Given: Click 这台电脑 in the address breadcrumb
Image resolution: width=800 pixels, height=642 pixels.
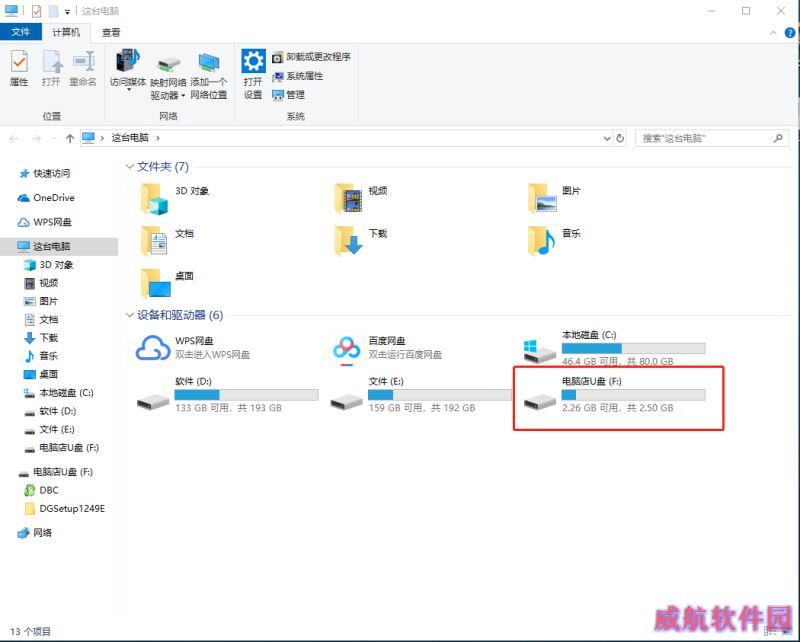Looking at the screenshot, I should click(130, 138).
